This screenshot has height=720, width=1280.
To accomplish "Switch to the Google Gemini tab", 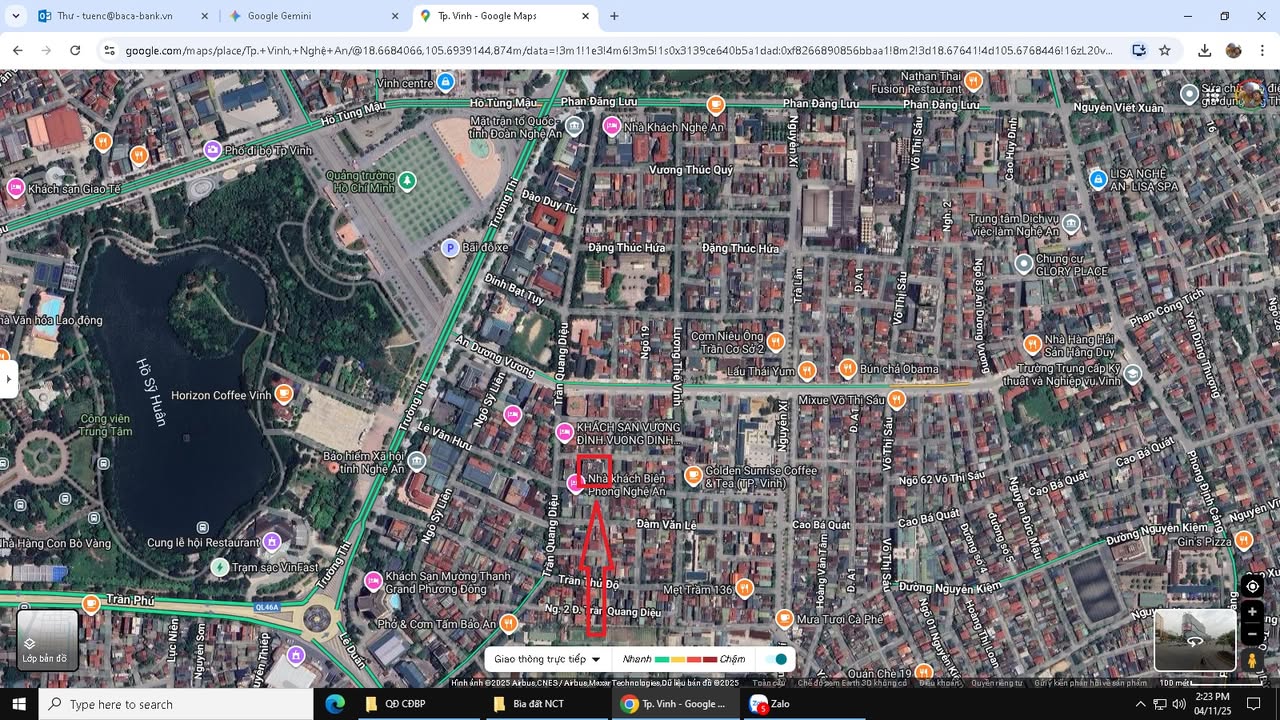I will pos(278,16).
